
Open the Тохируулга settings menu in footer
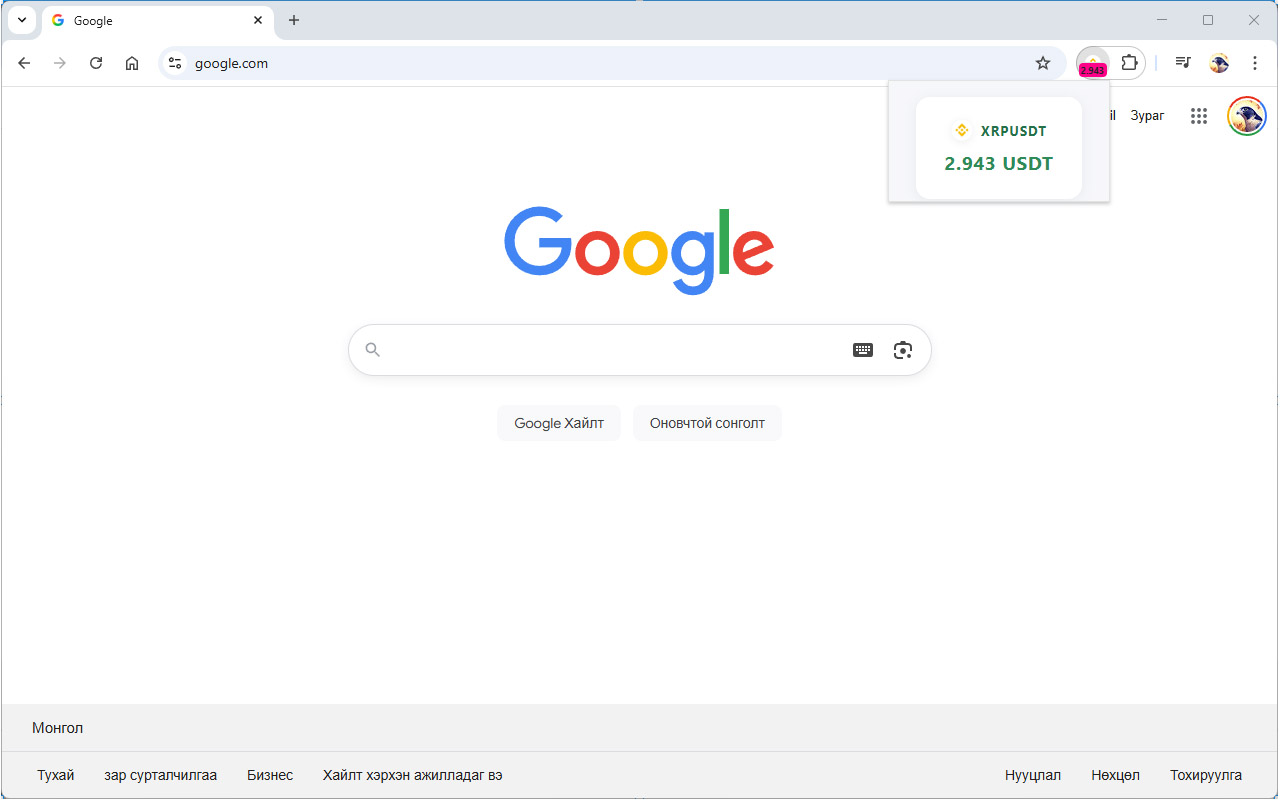pos(1206,775)
